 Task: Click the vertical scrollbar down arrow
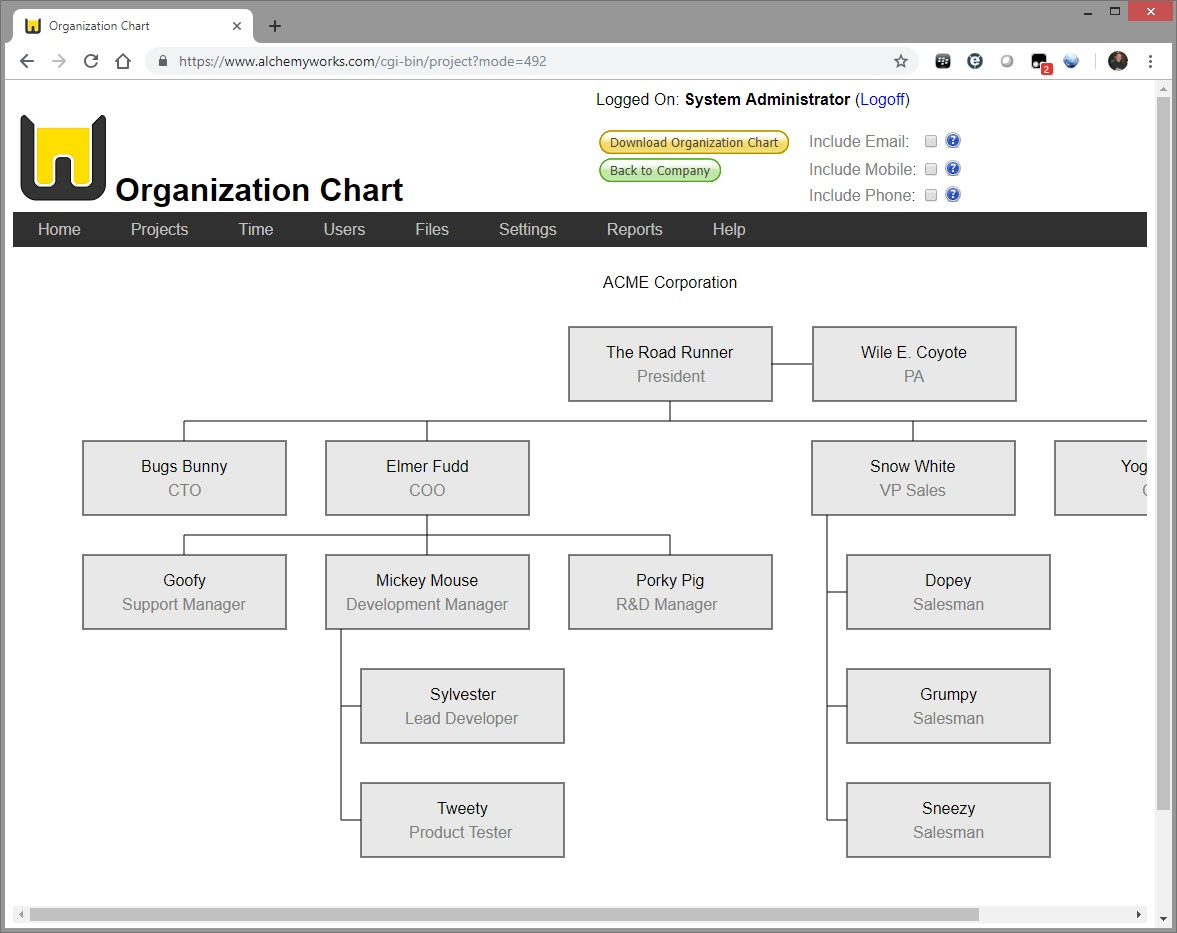1163,919
